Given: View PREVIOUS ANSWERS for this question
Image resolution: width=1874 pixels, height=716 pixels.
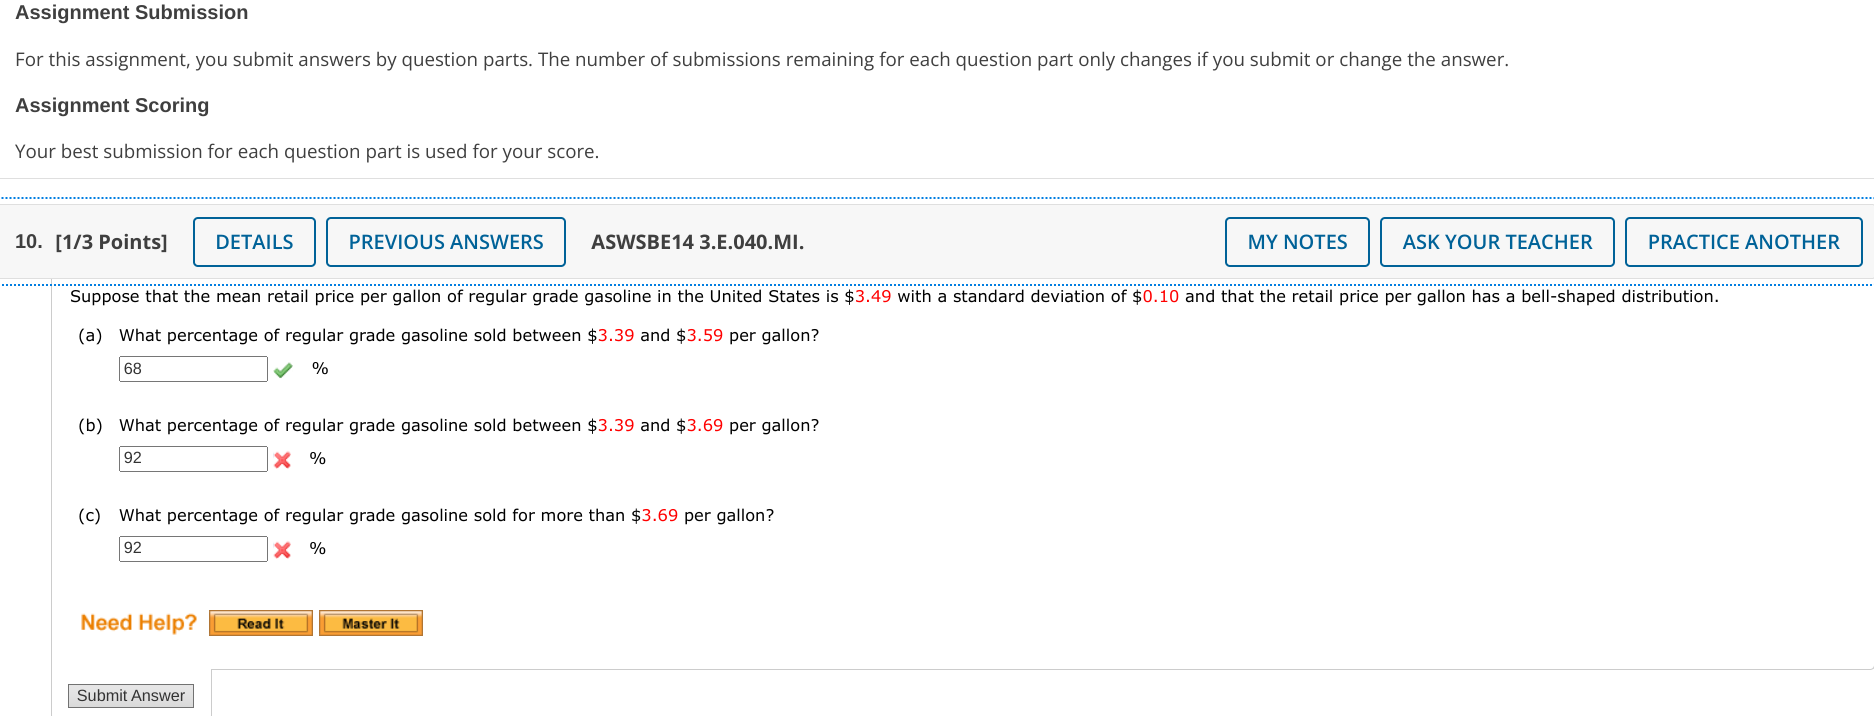Looking at the screenshot, I should coord(445,241).
